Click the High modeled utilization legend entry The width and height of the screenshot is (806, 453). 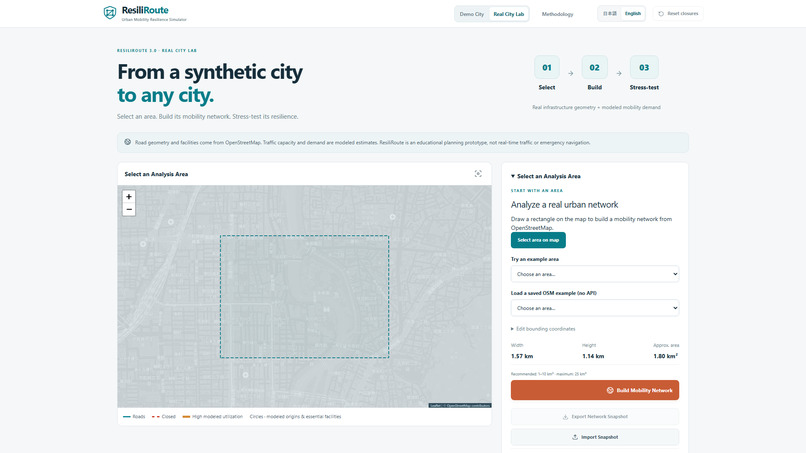coord(212,416)
